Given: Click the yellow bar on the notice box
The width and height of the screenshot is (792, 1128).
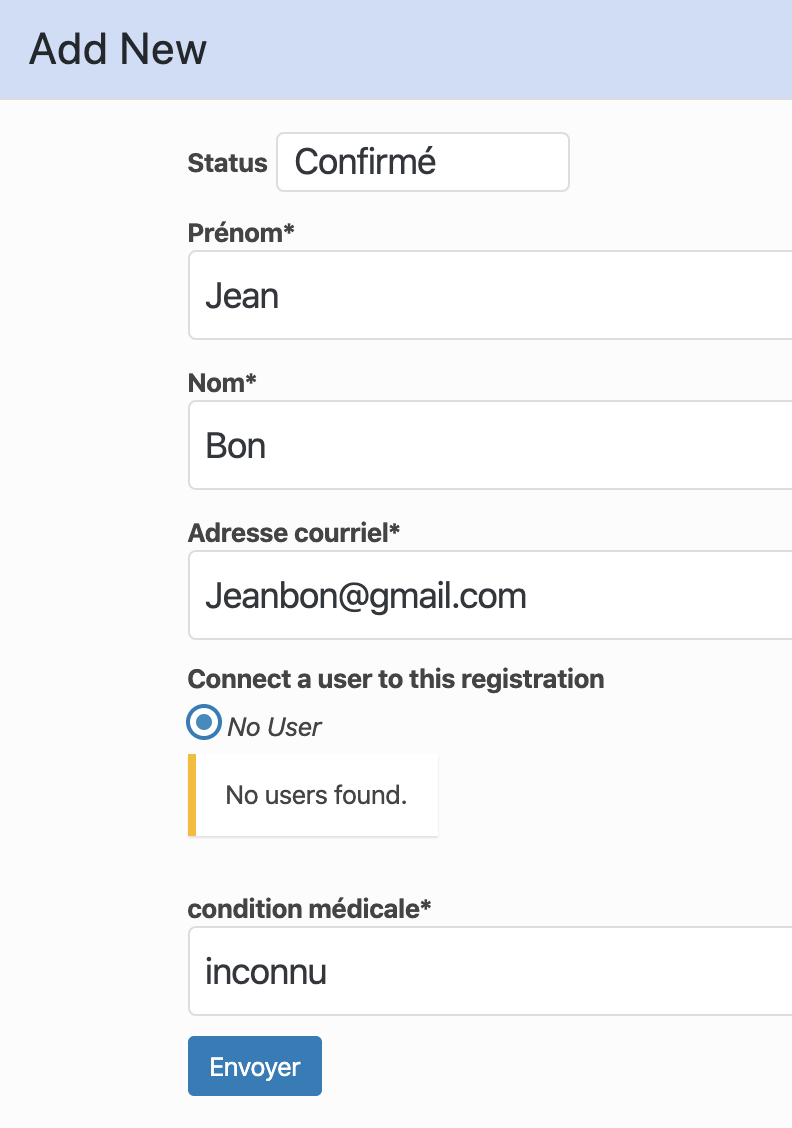Looking at the screenshot, I should tap(192, 795).
